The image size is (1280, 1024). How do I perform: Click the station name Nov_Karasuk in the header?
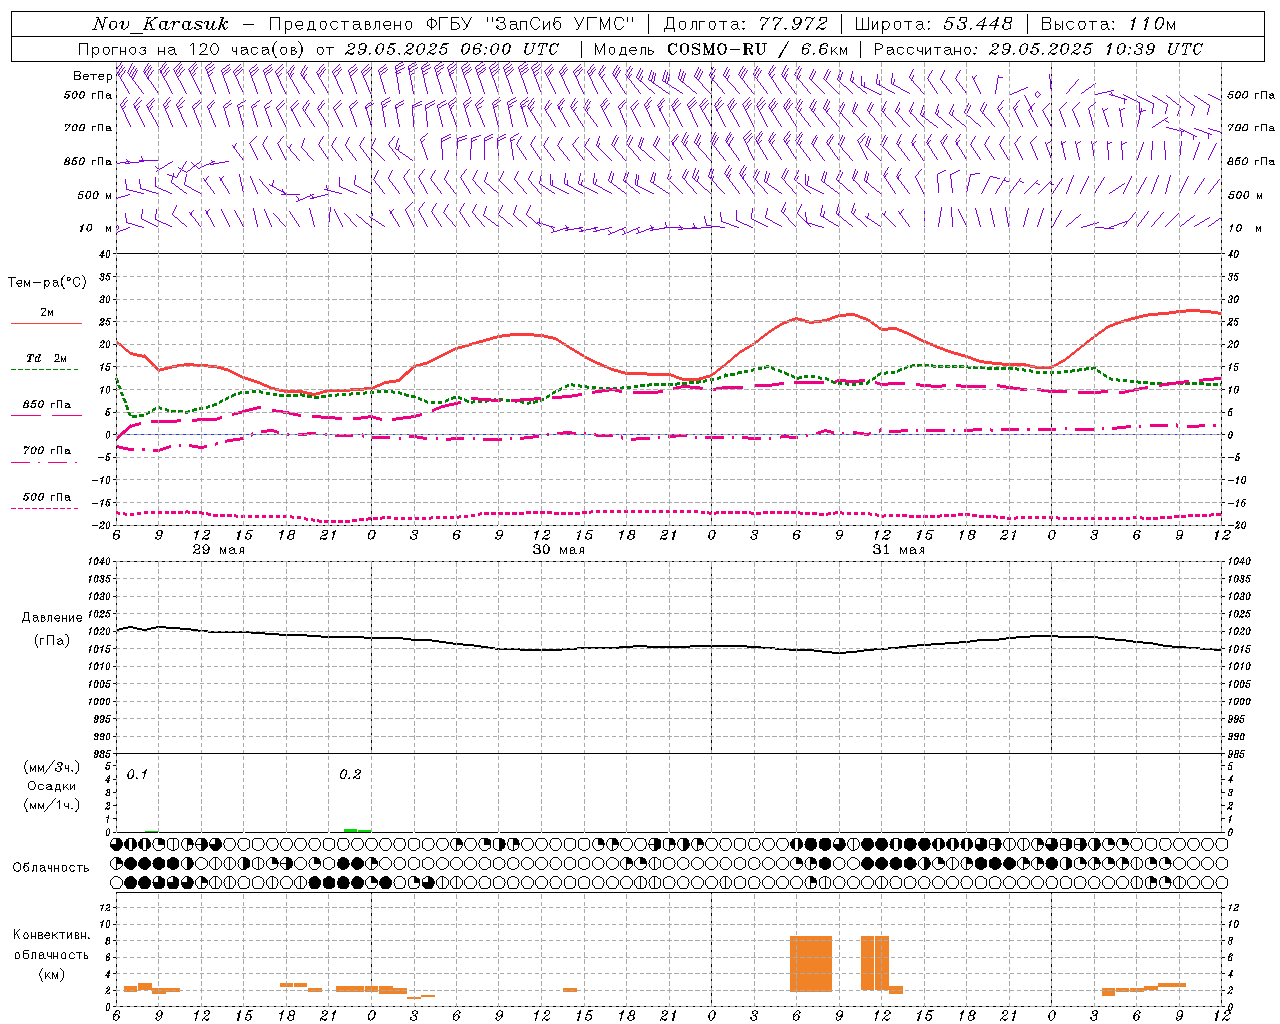click(x=161, y=23)
